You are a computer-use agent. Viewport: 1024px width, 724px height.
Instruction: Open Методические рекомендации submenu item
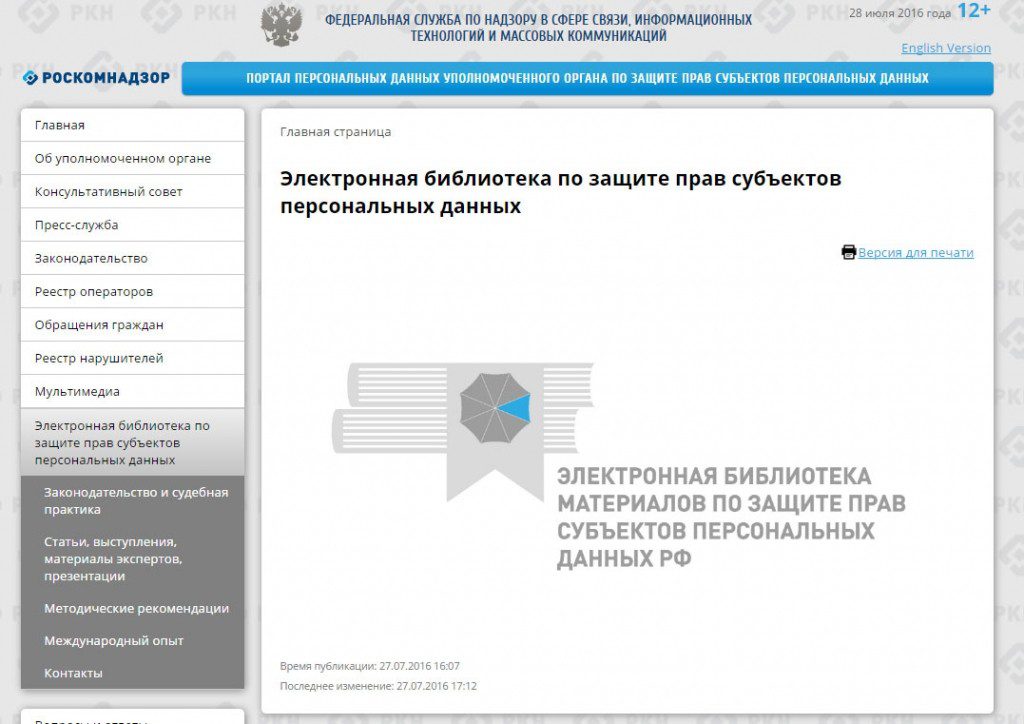[x=136, y=608]
